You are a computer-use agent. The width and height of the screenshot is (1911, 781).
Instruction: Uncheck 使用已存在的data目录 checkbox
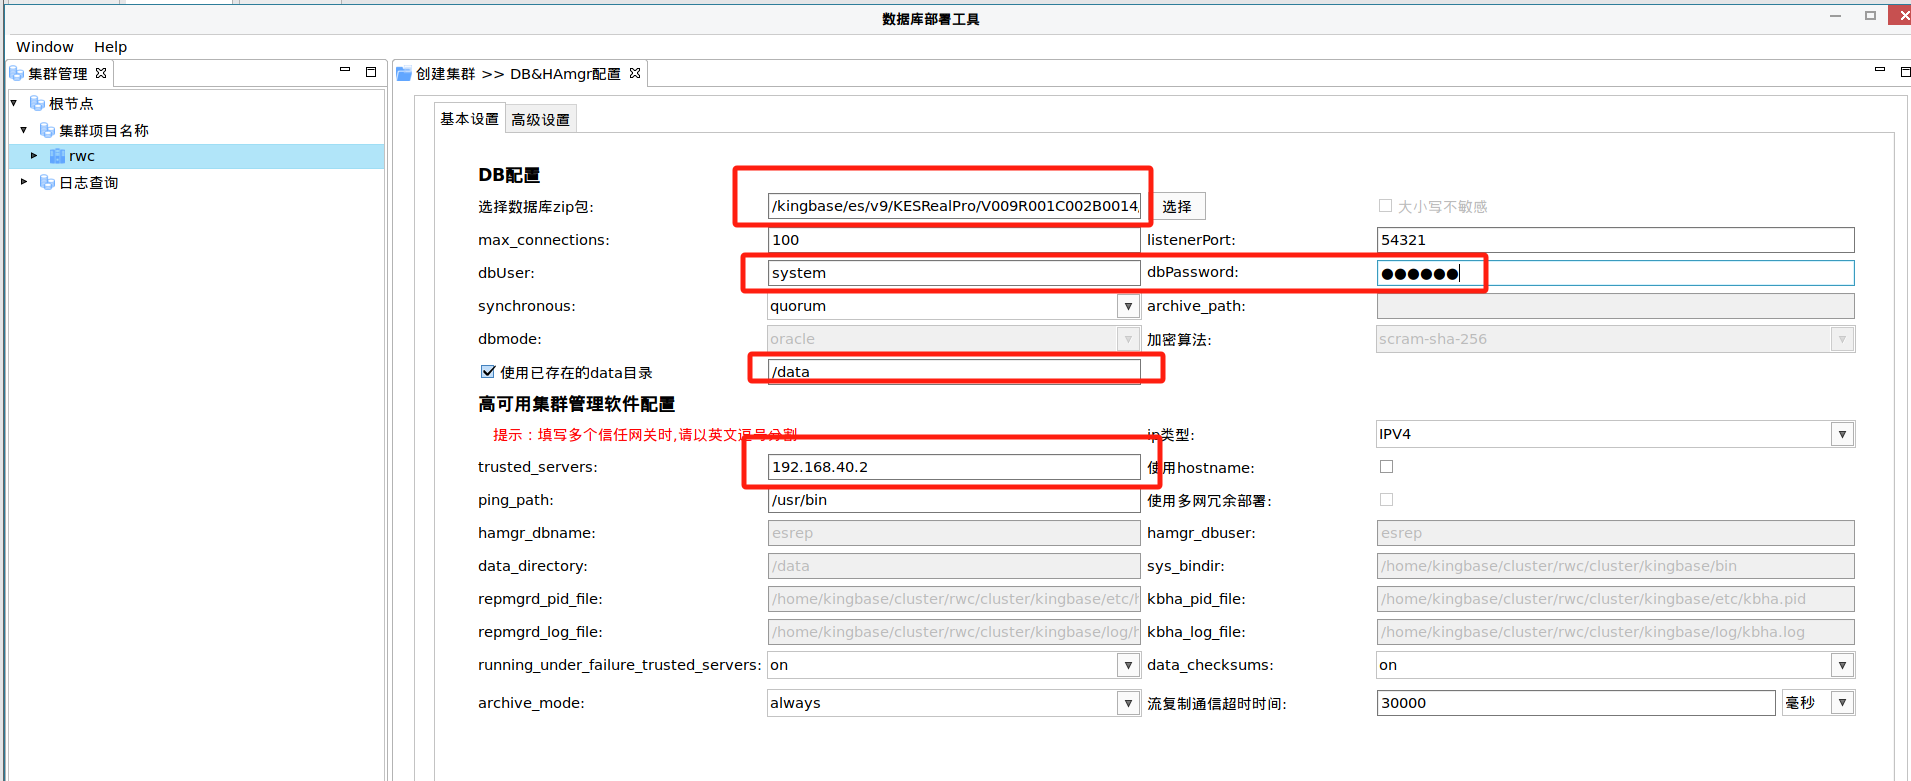(x=488, y=372)
